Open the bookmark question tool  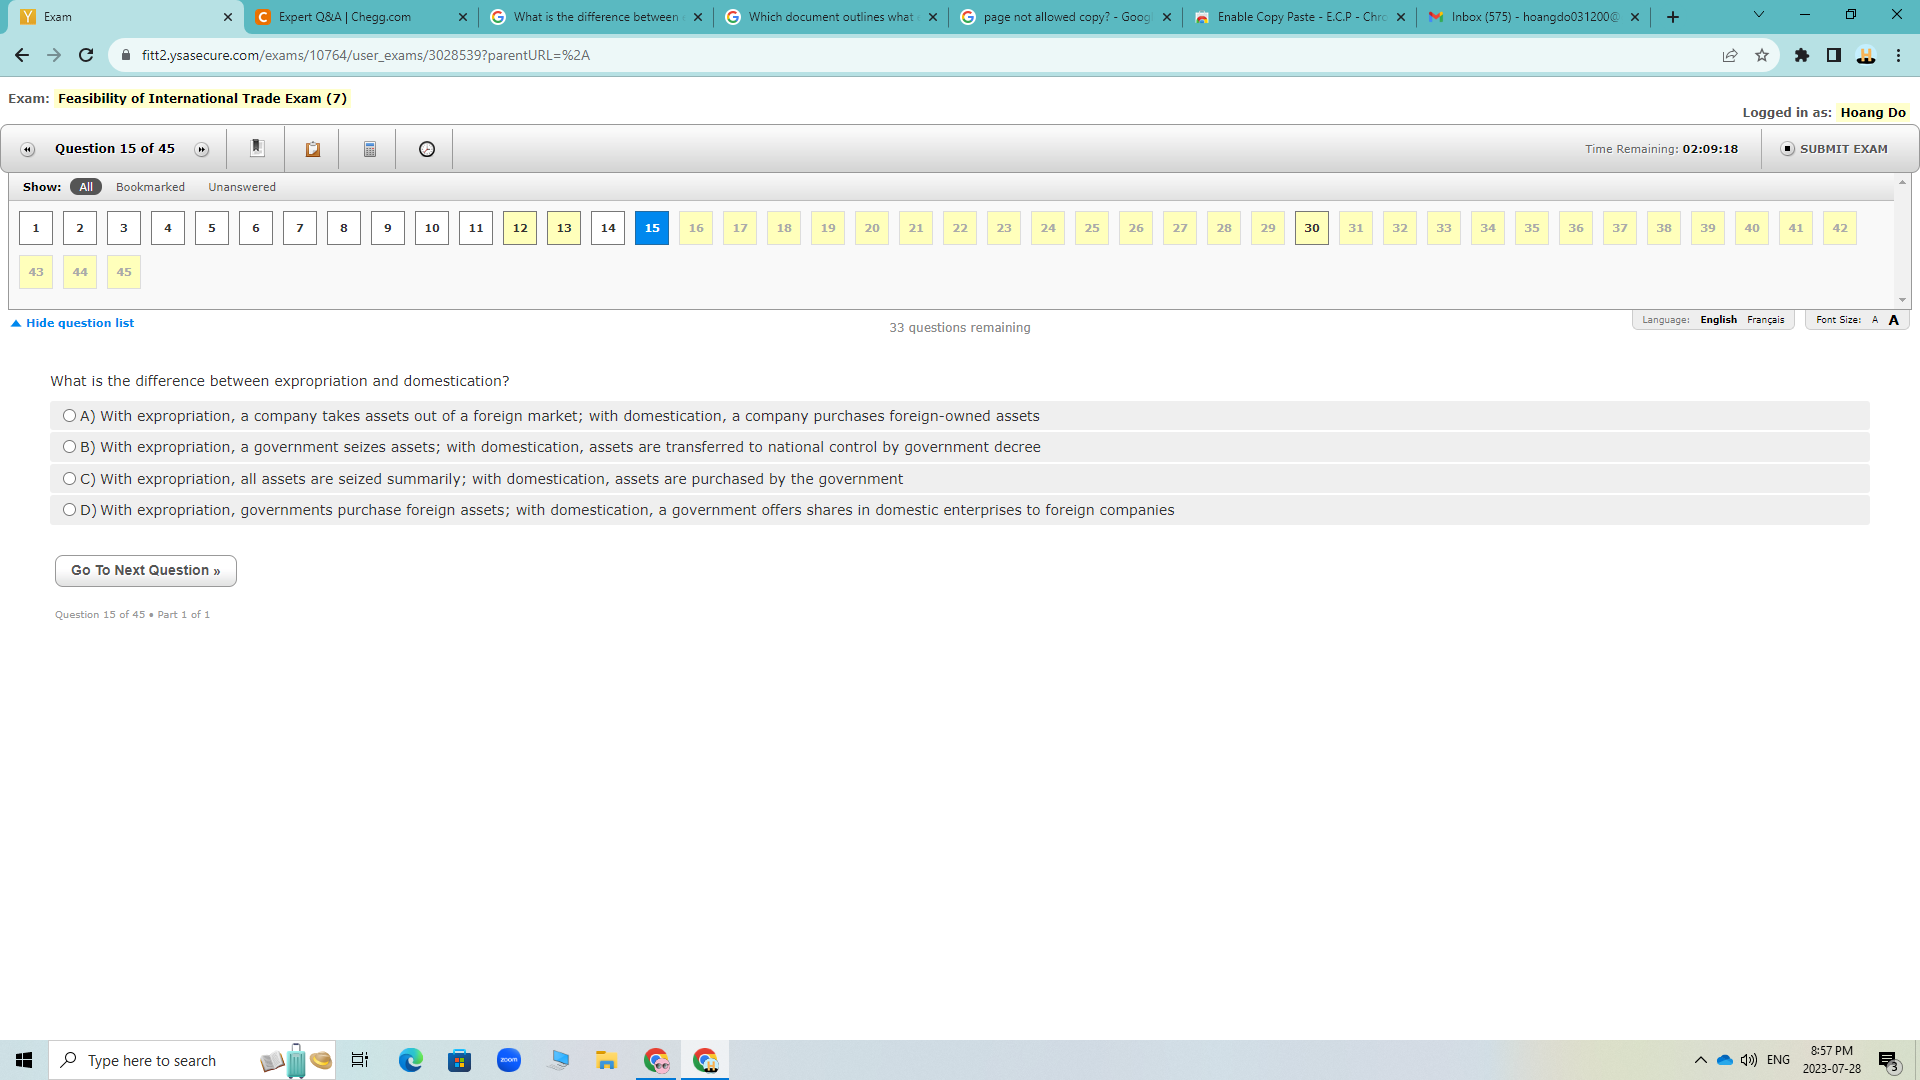coord(257,148)
